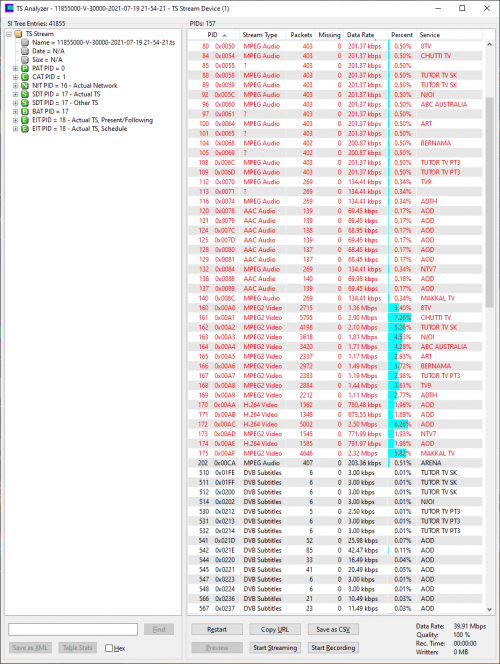Collapse the TS Stream root node
The width and height of the screenshot is (500, 664).
click(x=9, y=34)
